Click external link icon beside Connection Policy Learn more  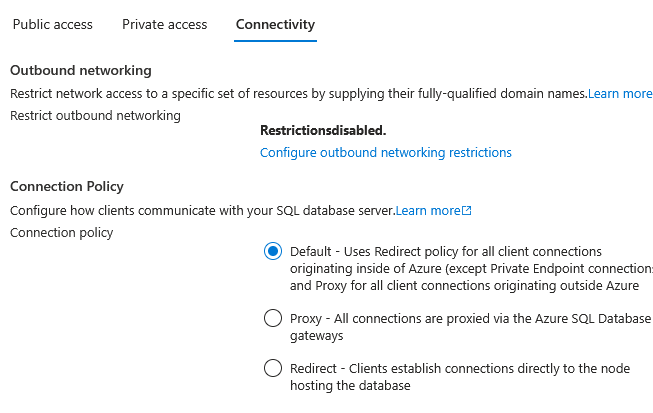(467, 211)
